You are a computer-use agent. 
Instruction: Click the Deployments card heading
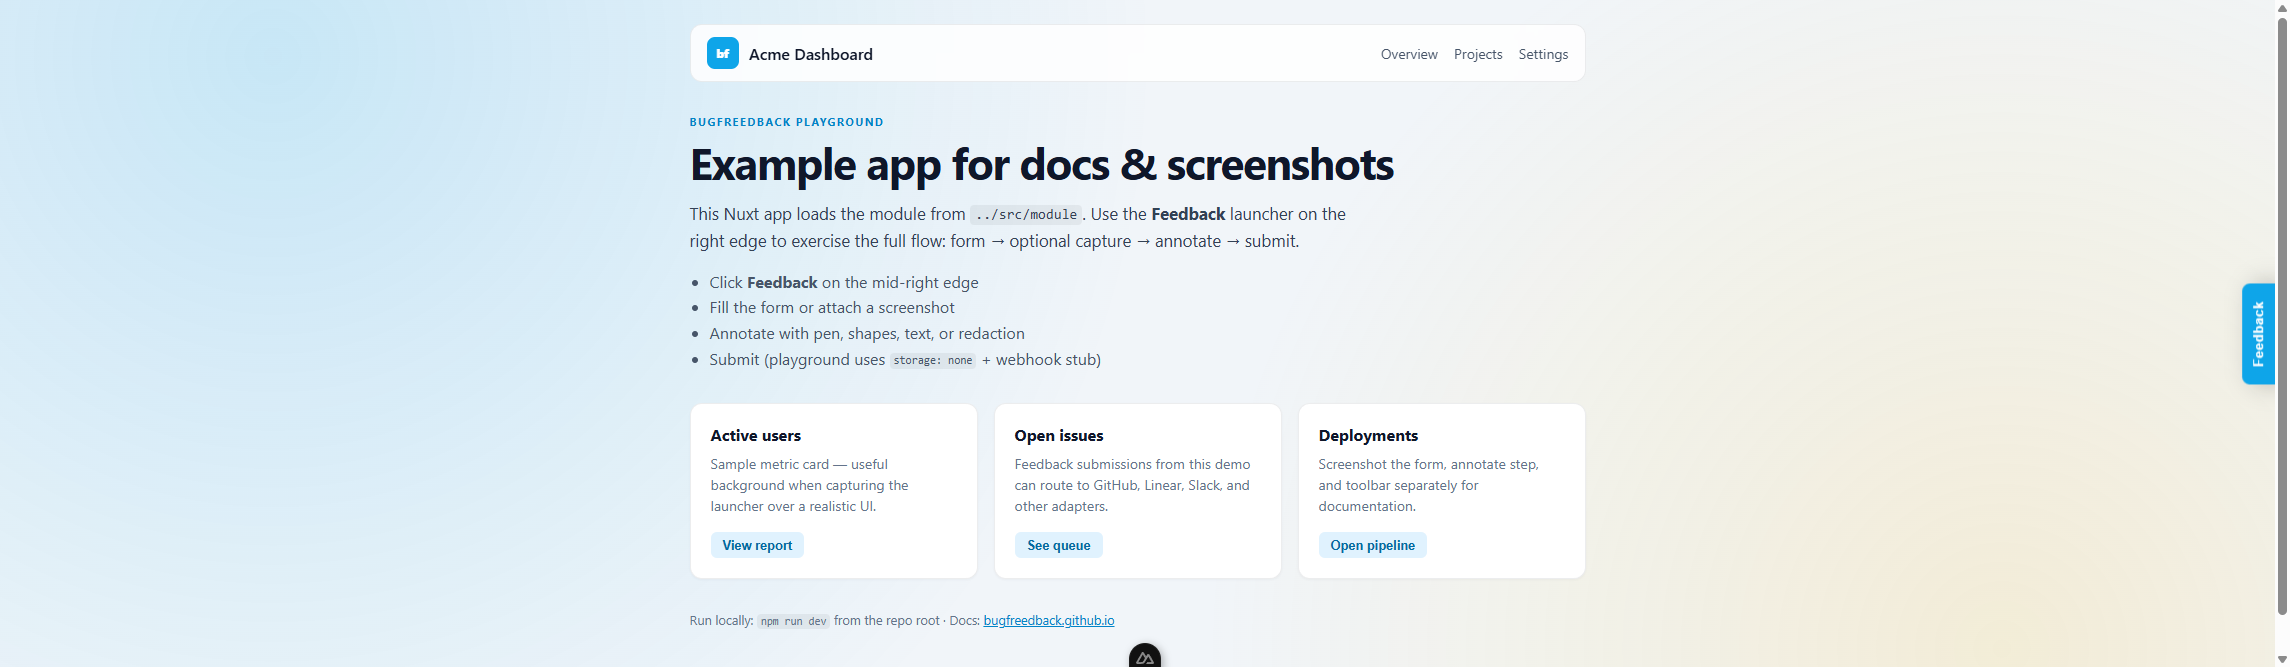pyautogui.click(x=1367, y=436)
